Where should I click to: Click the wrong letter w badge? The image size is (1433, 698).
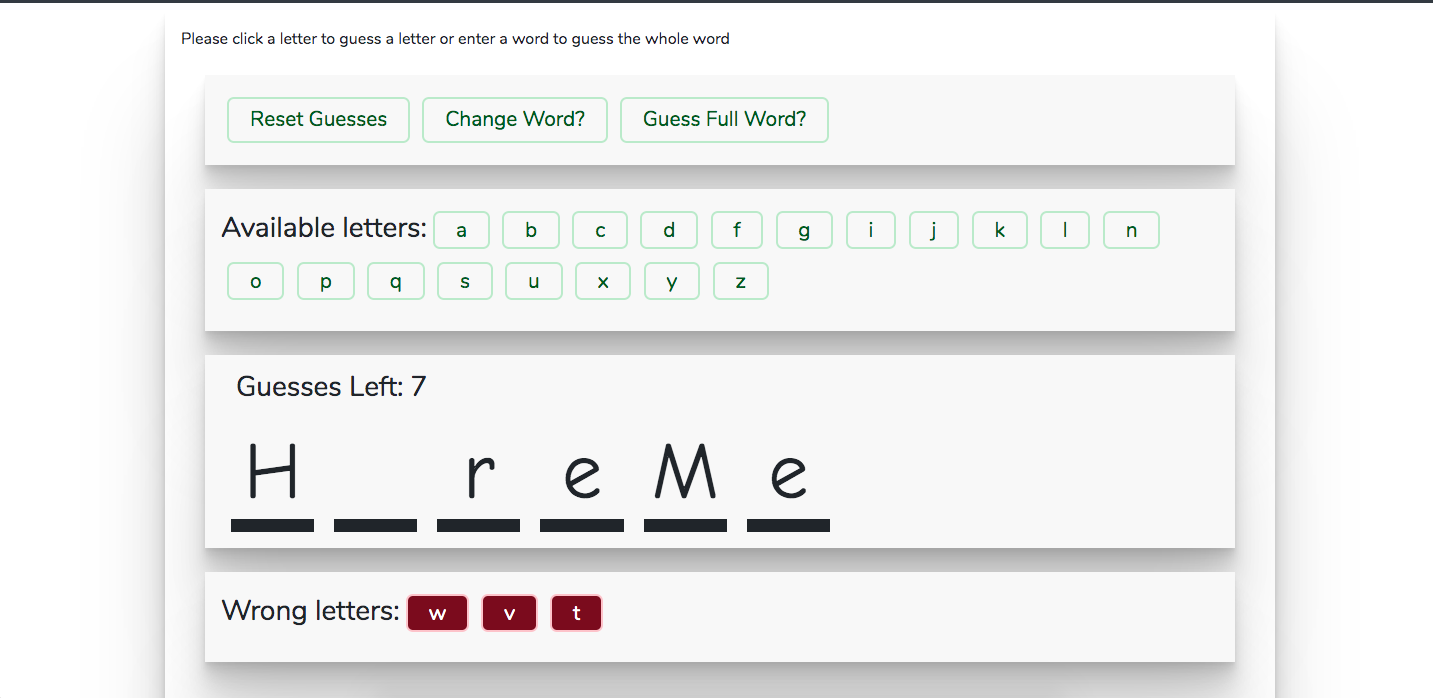[x=437, y=613]
